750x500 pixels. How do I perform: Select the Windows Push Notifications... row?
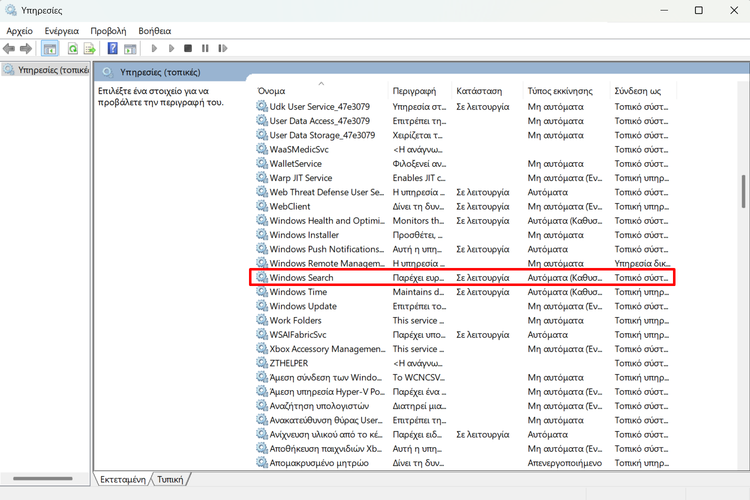point(463,249)
